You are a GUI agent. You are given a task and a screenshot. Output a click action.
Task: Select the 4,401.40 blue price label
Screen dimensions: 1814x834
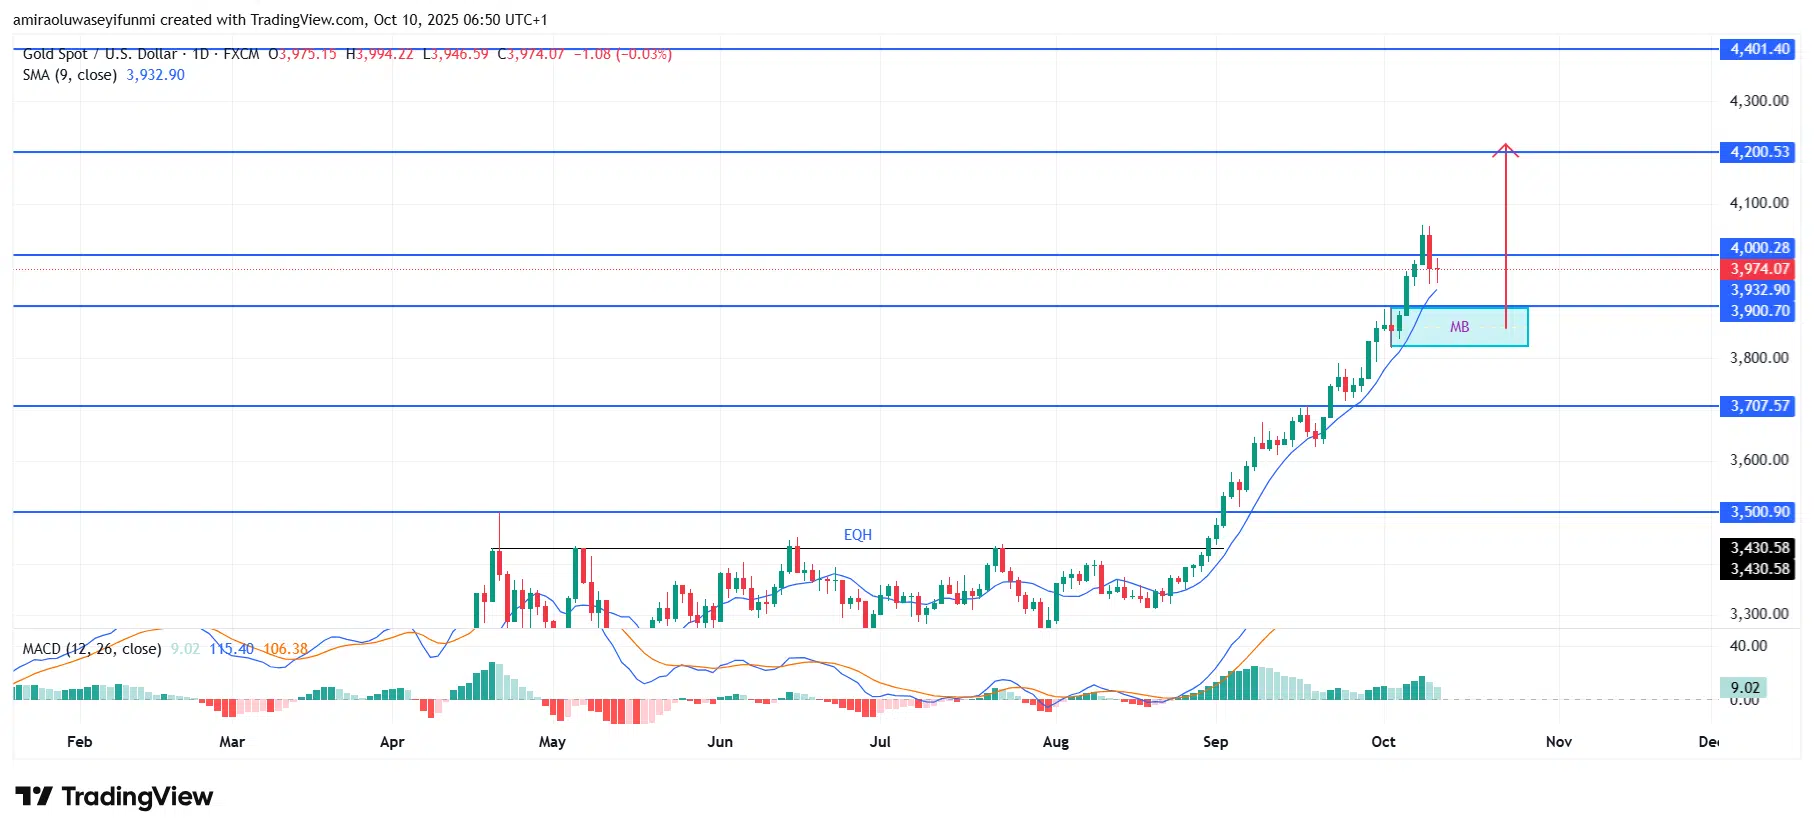pyautogui.click(x=1759, y=49)
